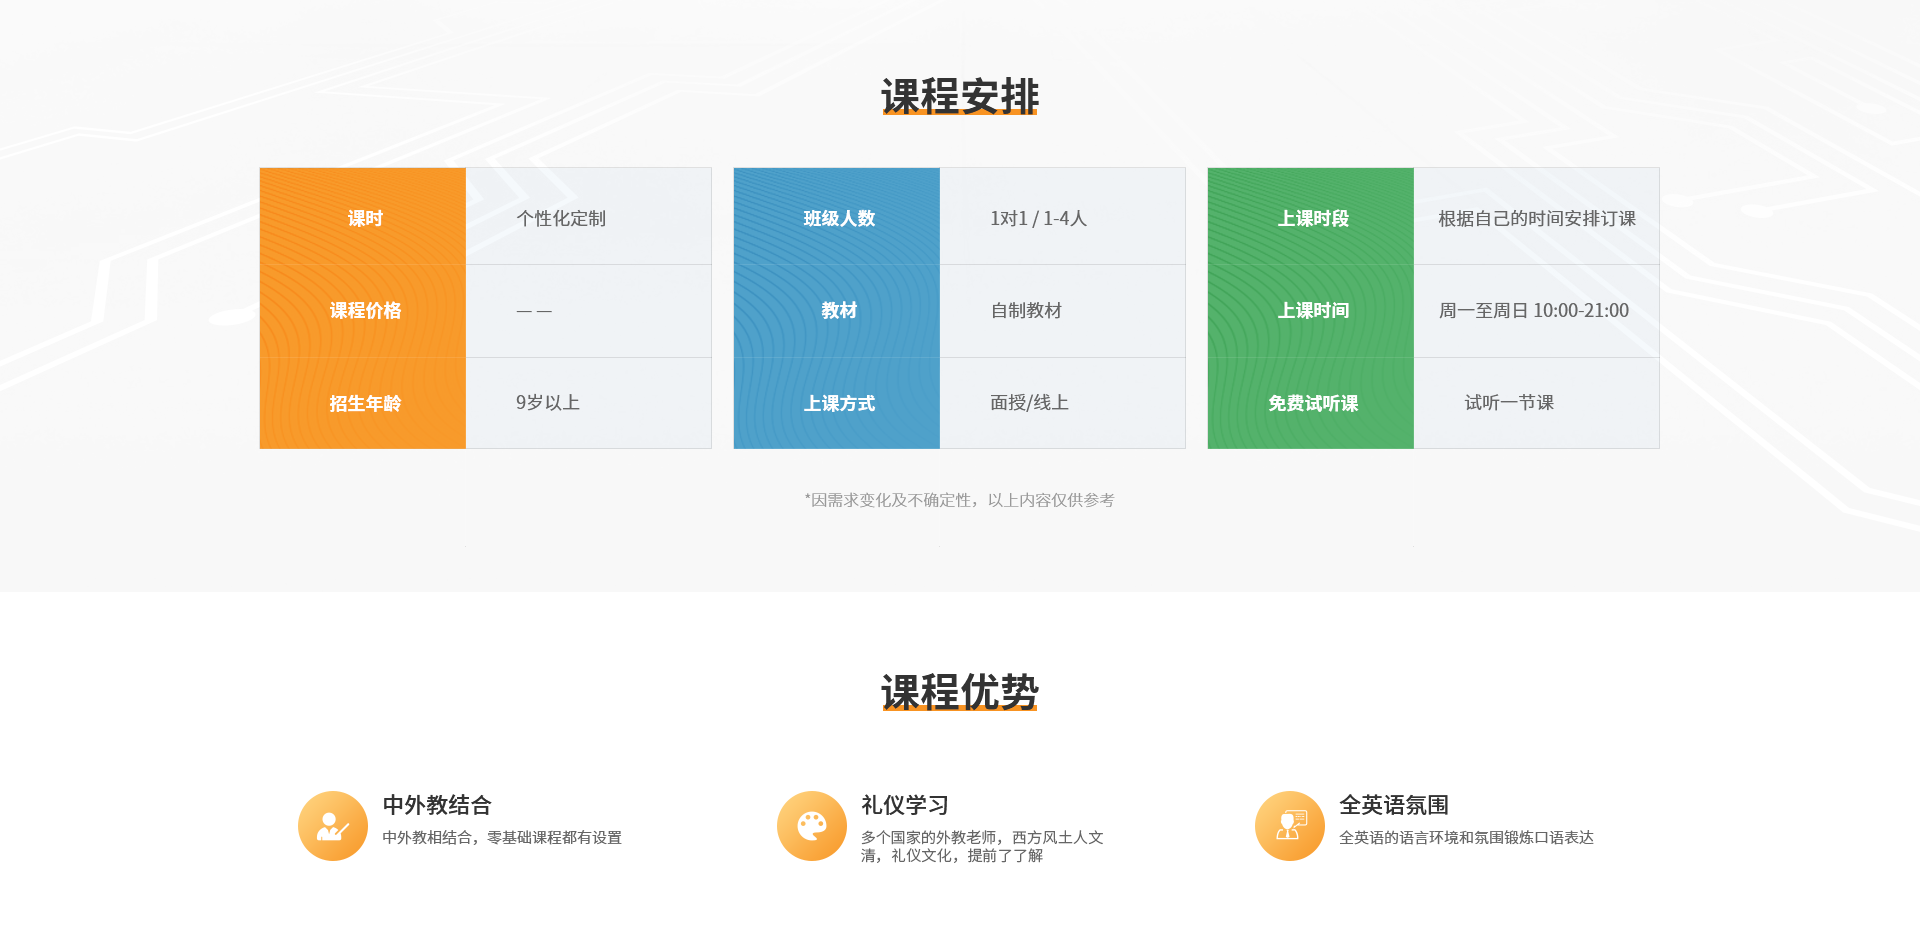Image resolution: width=1920 pixels, height=942 pixels.
Task: Click the description 中外教相结合，零基础课程都有设置
Action: click(502, 838)
